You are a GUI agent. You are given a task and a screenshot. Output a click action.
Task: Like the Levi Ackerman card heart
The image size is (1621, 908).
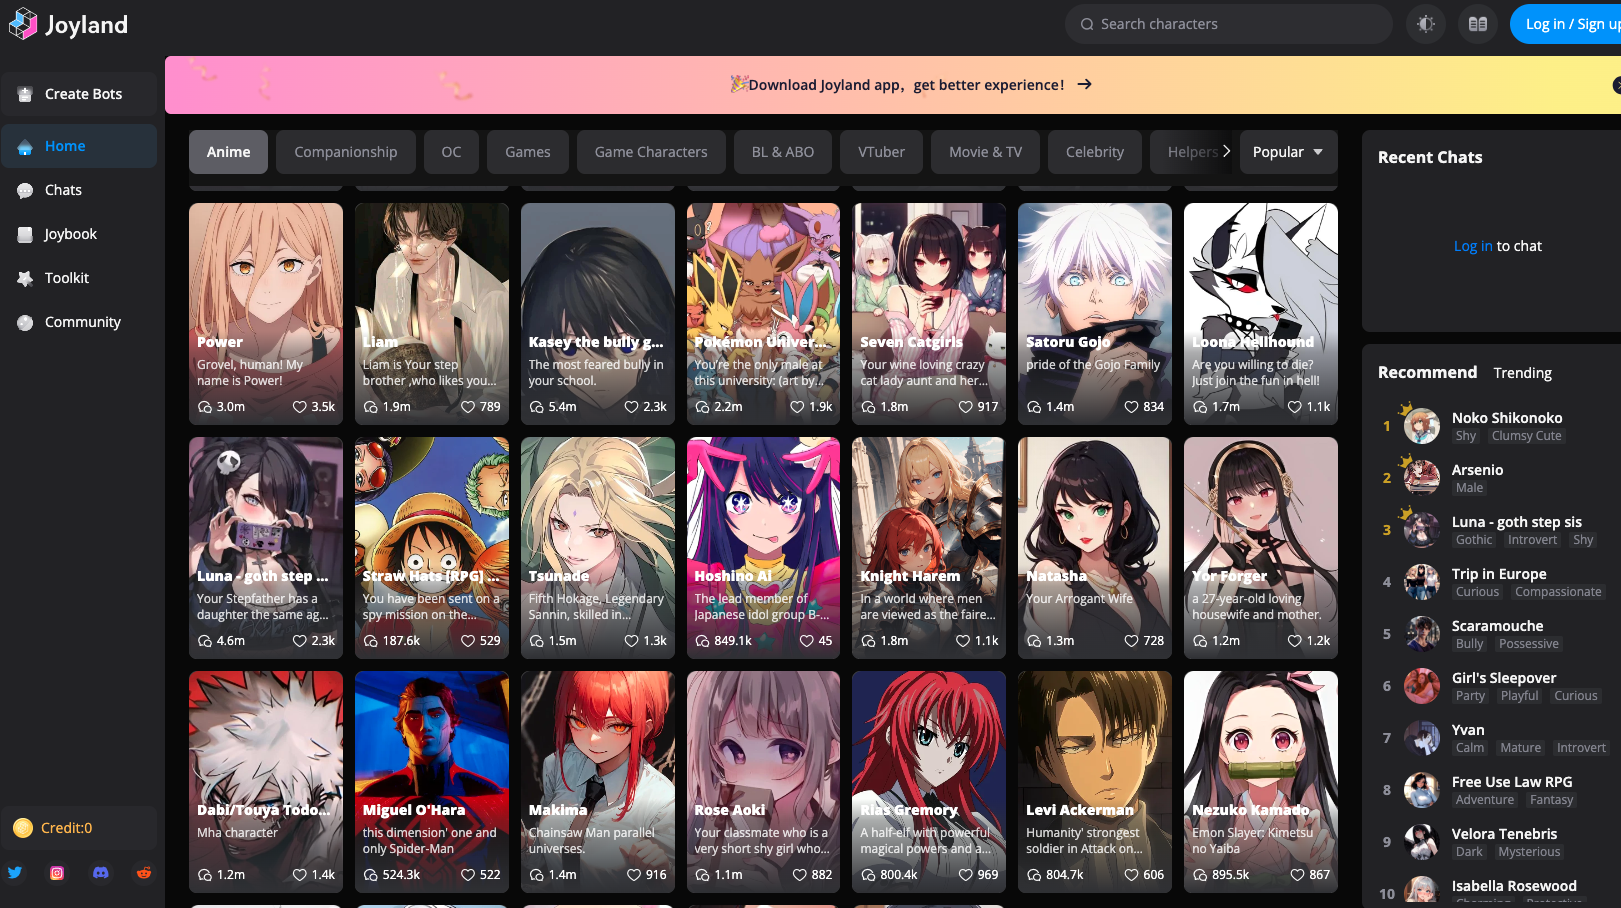(1131, 875)
